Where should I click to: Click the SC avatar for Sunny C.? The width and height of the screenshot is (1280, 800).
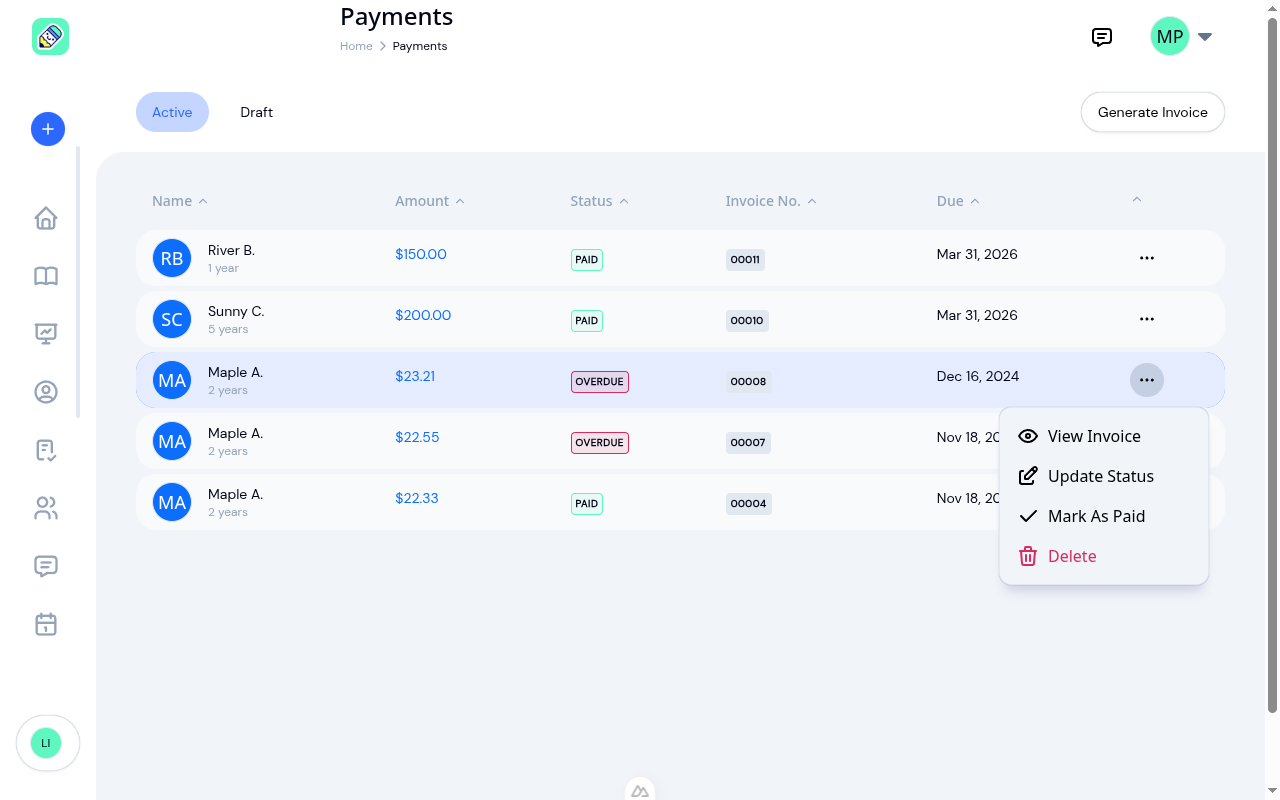(172, 319)
